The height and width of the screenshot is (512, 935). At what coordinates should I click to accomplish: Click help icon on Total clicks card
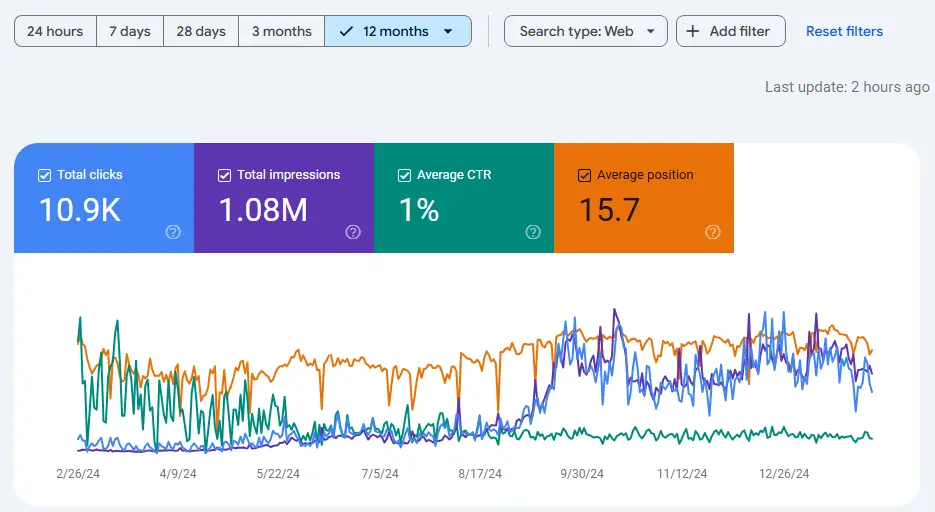[x=173, y=232]
